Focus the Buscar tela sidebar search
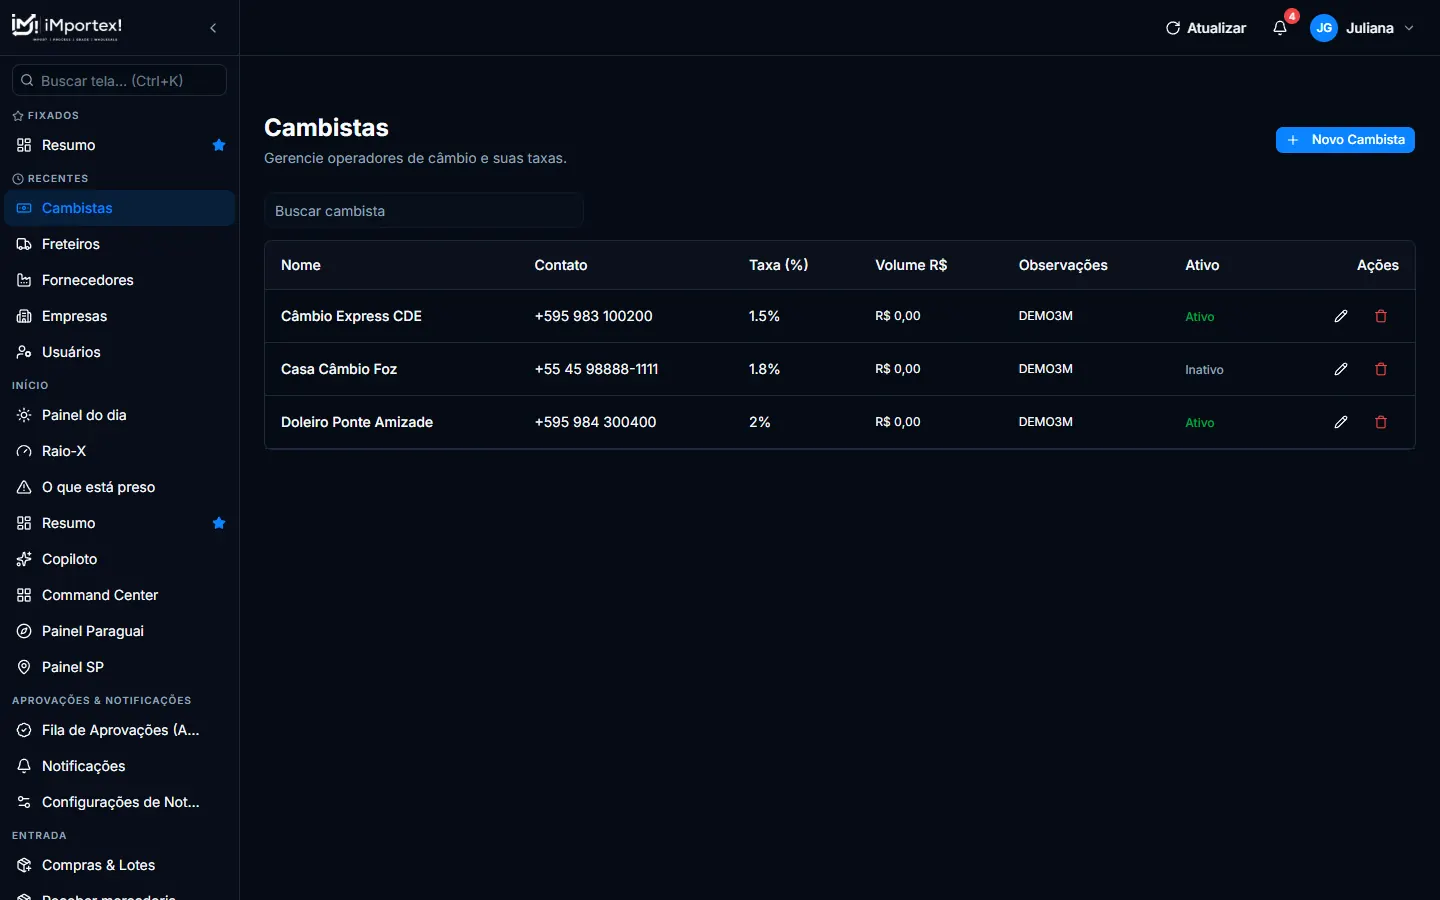Image resolution: width=1440 pixels, height=900 pixels. tap(119, 80)
